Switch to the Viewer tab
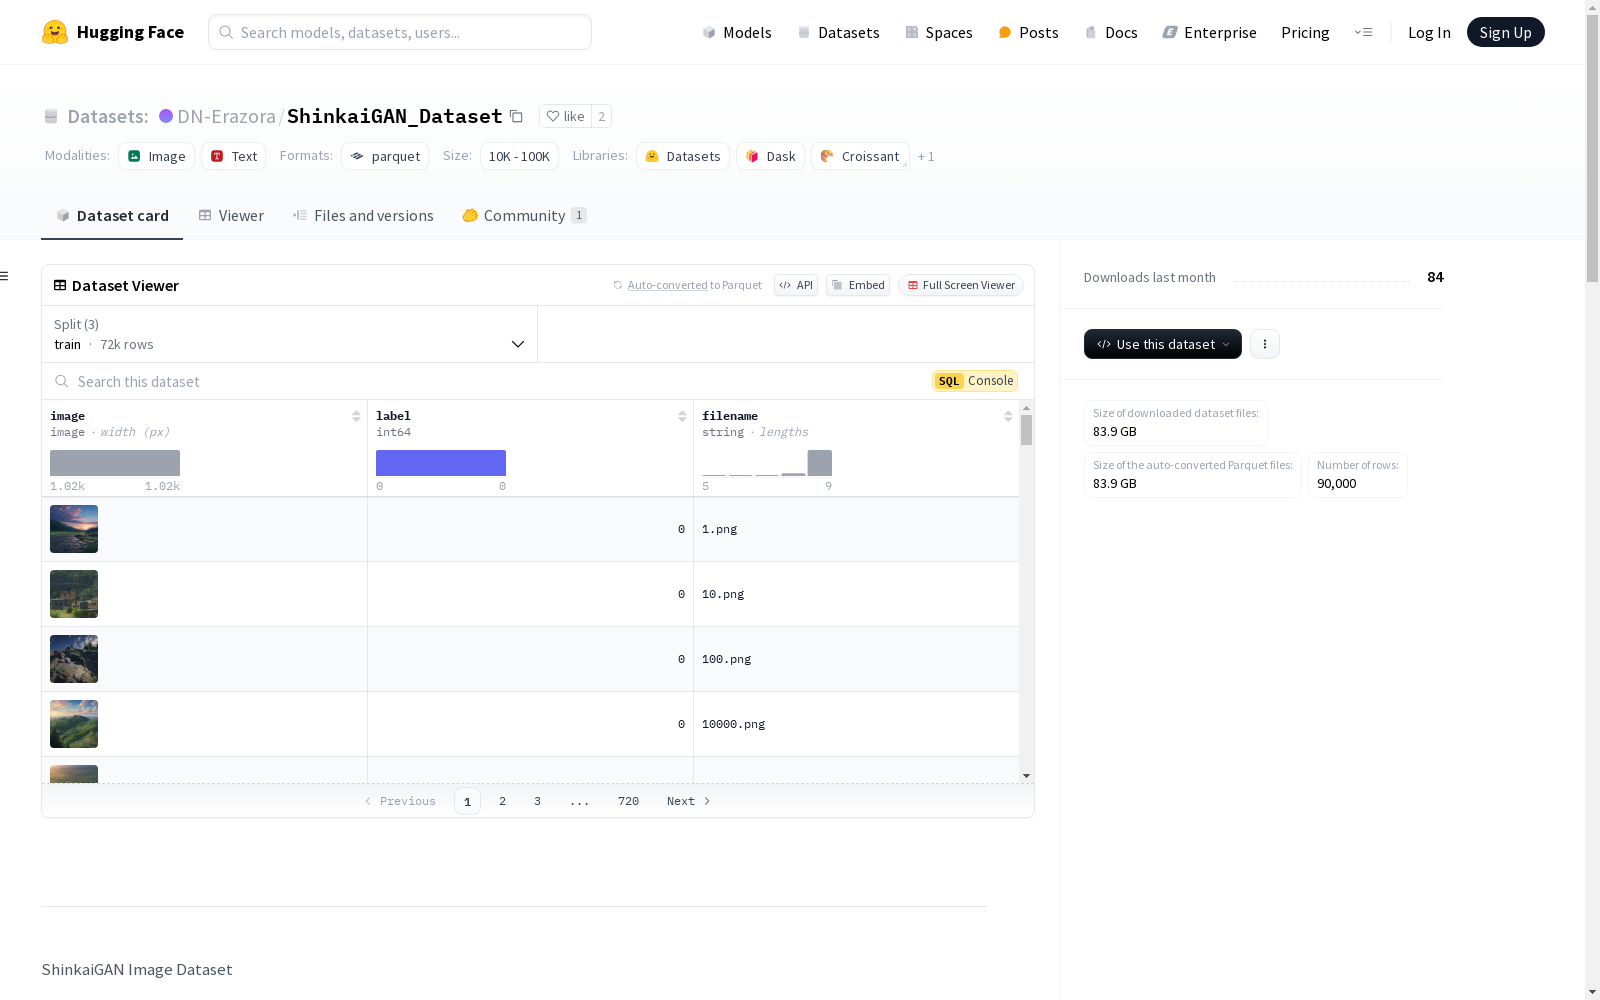 click(231, 216)
